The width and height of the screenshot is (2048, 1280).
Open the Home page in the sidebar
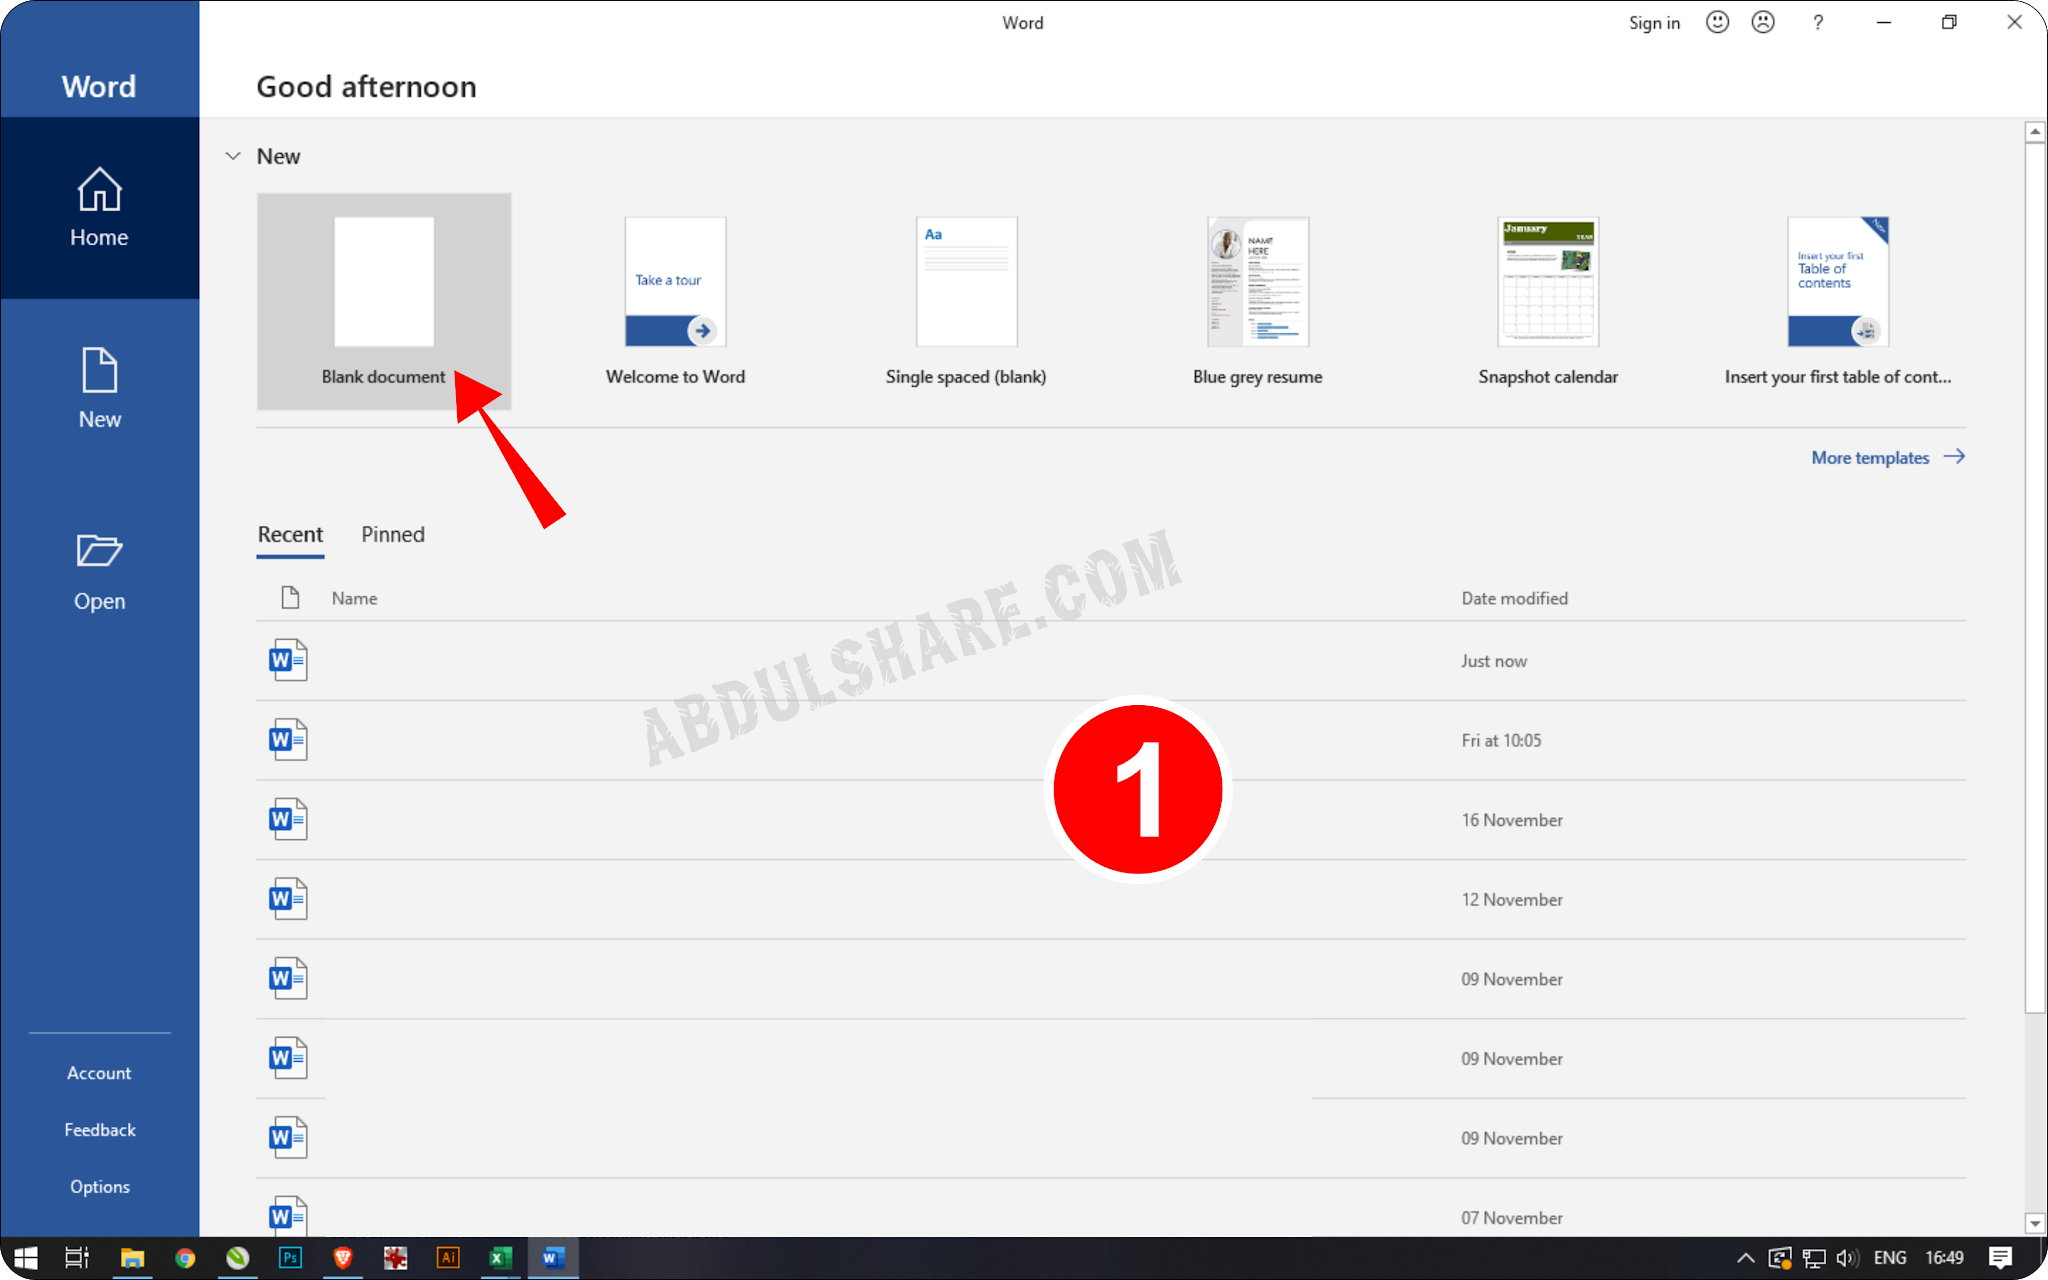point(99,208)
